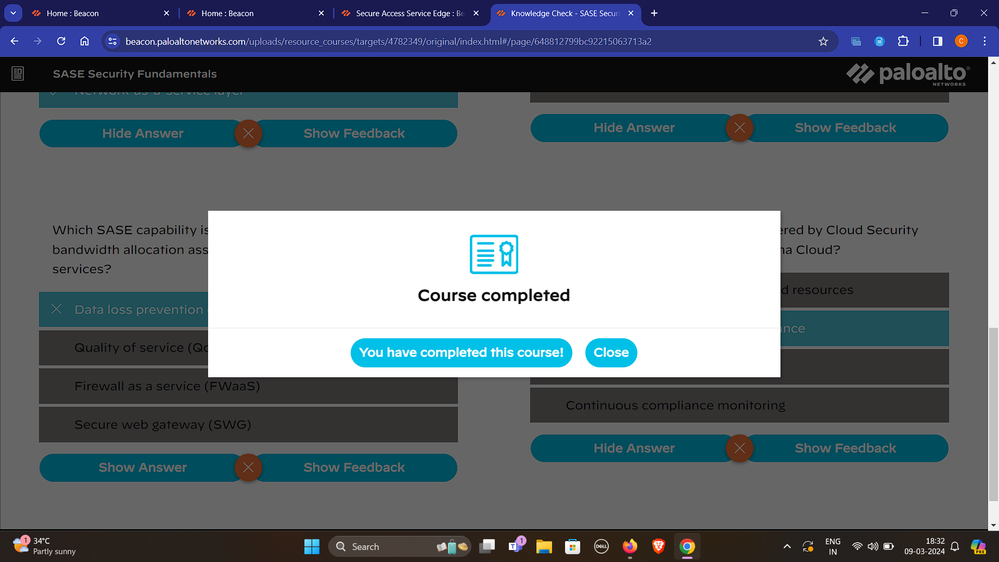Open a new browser tab

pyautogui.click(x=654, y=13)
